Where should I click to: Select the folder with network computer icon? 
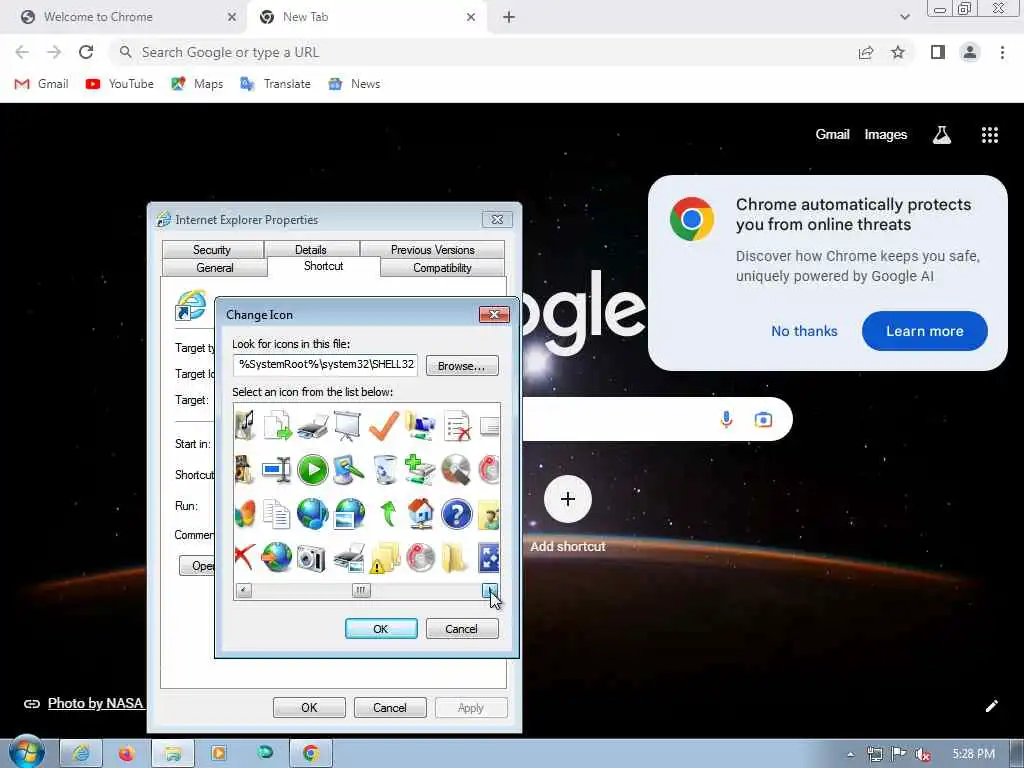pos(420,425)
